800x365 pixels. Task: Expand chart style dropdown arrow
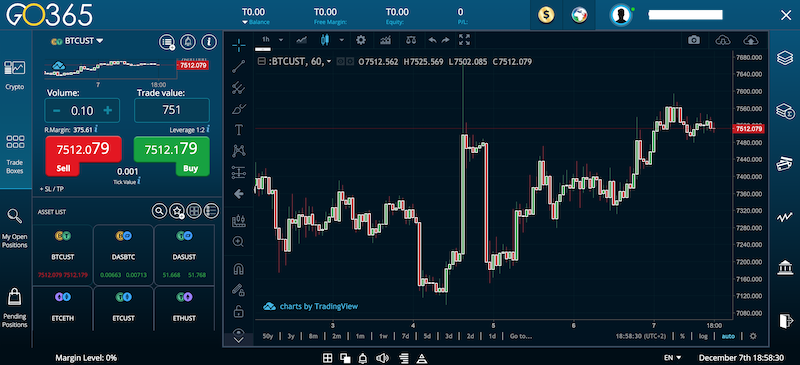coord(341,40)
